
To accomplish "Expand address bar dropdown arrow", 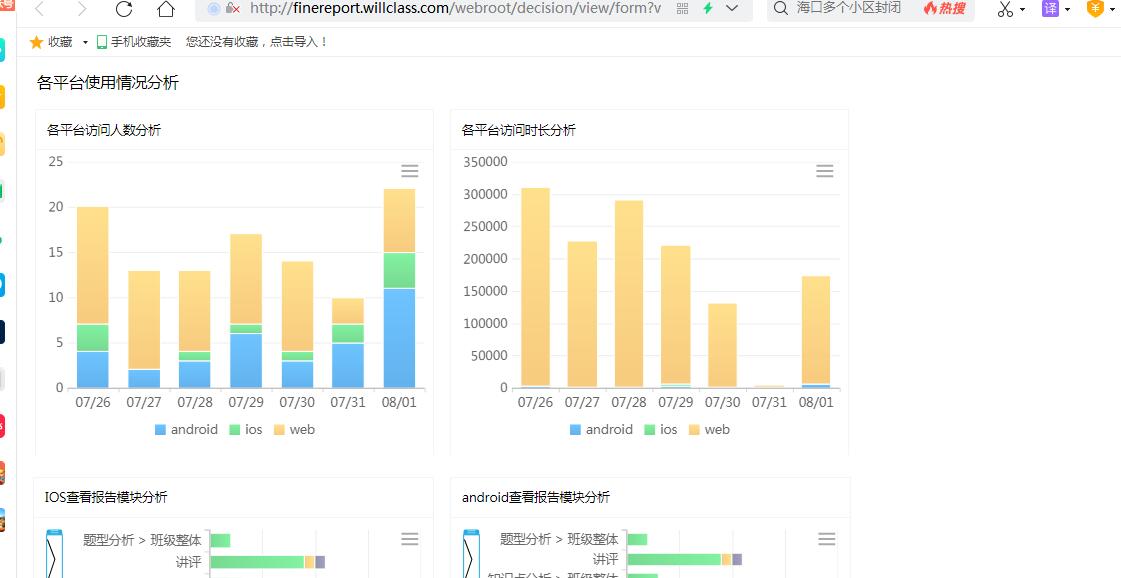I will 733,8.
